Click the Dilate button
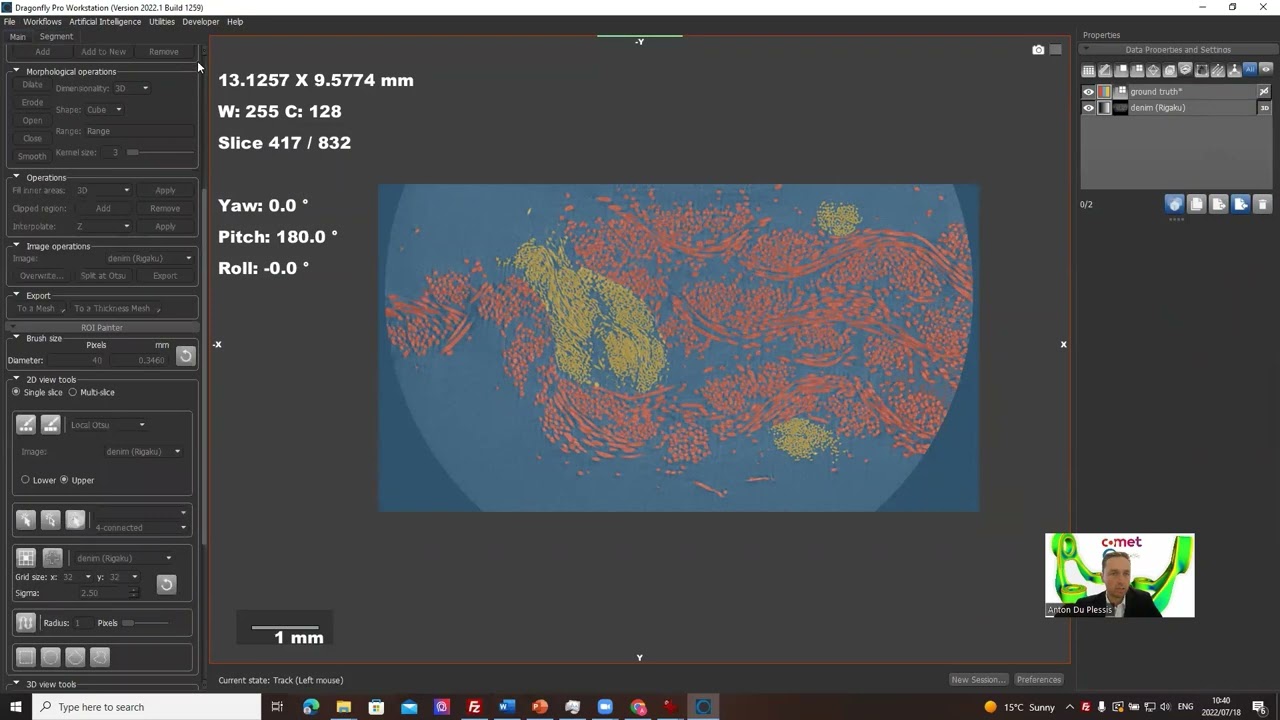 (32, 85)
